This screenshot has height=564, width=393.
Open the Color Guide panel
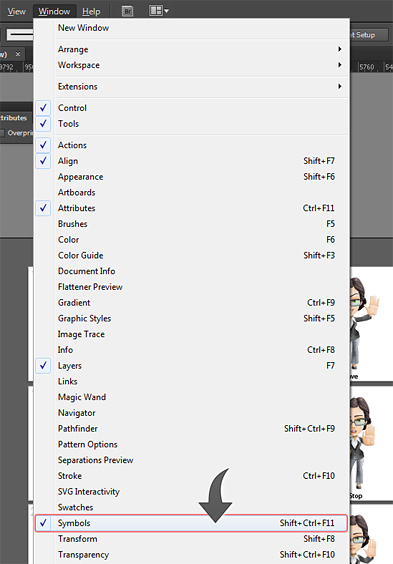coord(192,255)
